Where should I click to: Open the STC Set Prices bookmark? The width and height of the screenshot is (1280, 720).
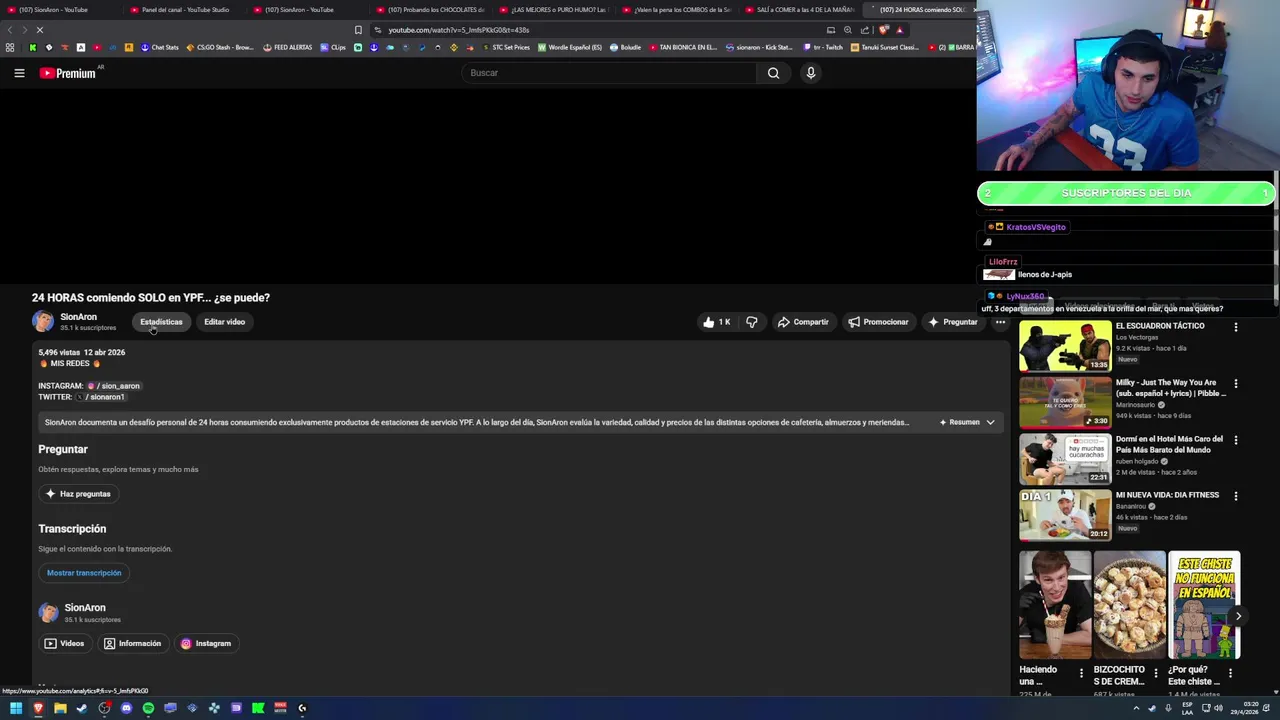click(x=506, y=47)
